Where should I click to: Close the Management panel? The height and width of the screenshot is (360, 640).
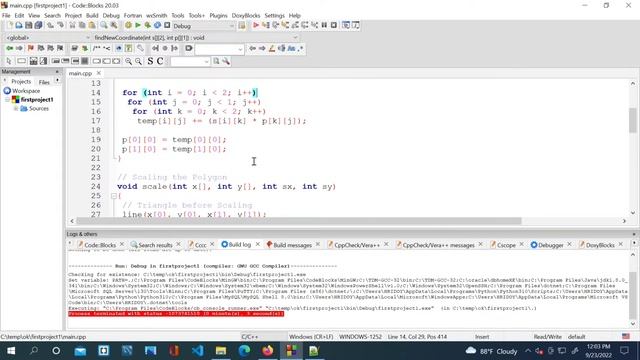click(x=57, y=71)
